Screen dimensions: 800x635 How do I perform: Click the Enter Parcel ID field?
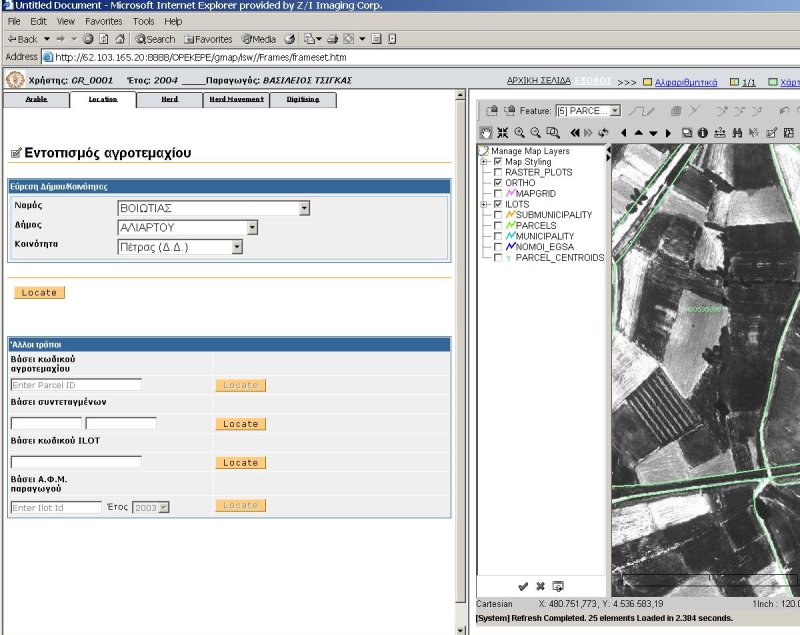pyautogui.click(x=76, y=385)
